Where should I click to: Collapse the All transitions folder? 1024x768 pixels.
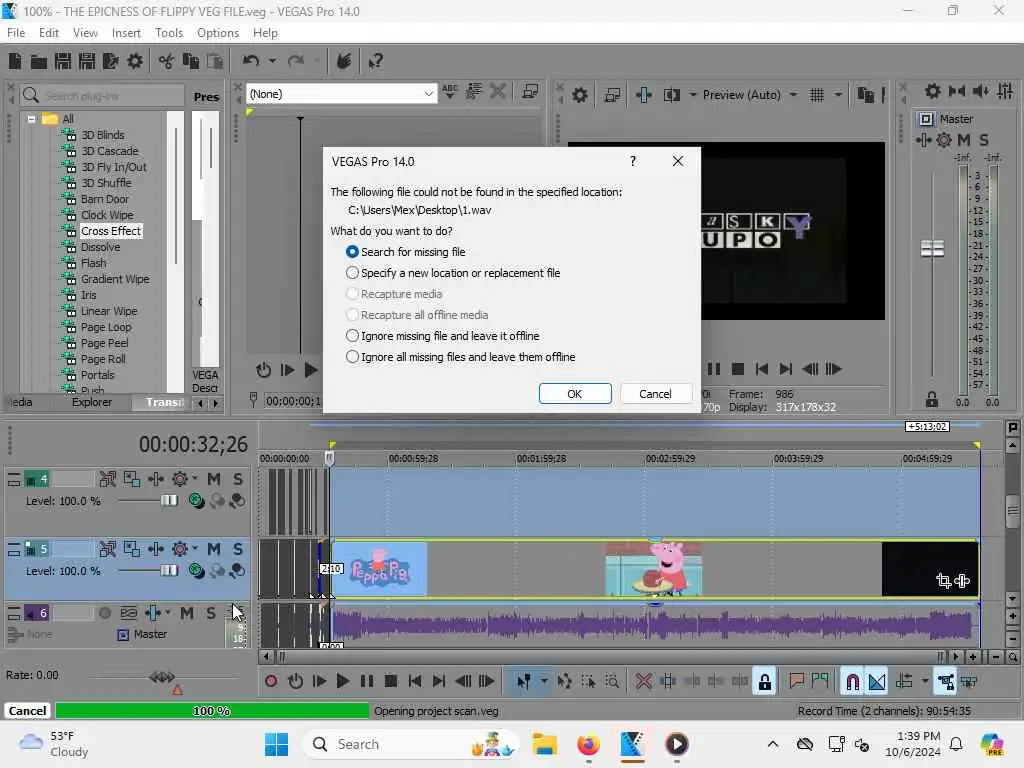31,119
